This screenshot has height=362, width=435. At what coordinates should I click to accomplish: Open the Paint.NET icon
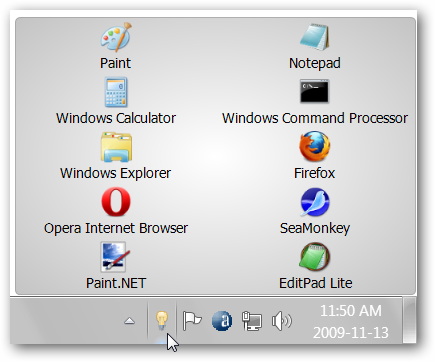[x=115, y=257]
